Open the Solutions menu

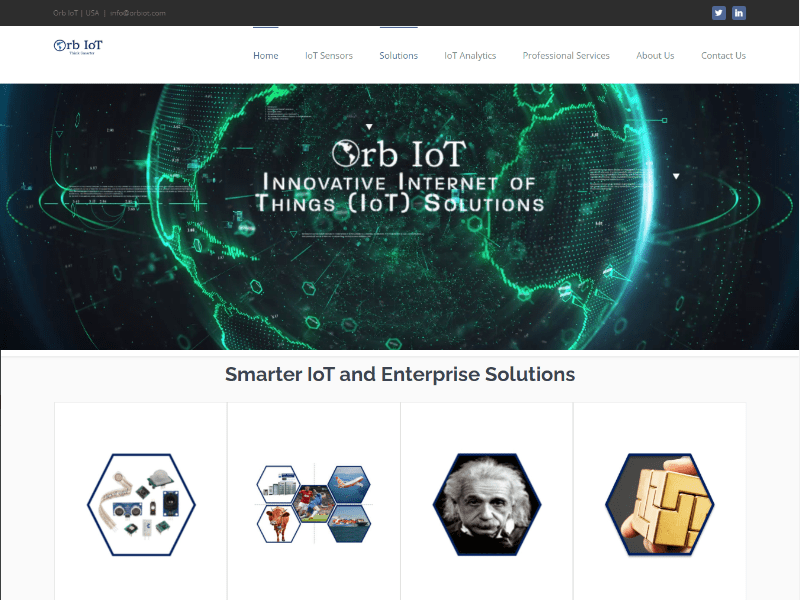398,56
